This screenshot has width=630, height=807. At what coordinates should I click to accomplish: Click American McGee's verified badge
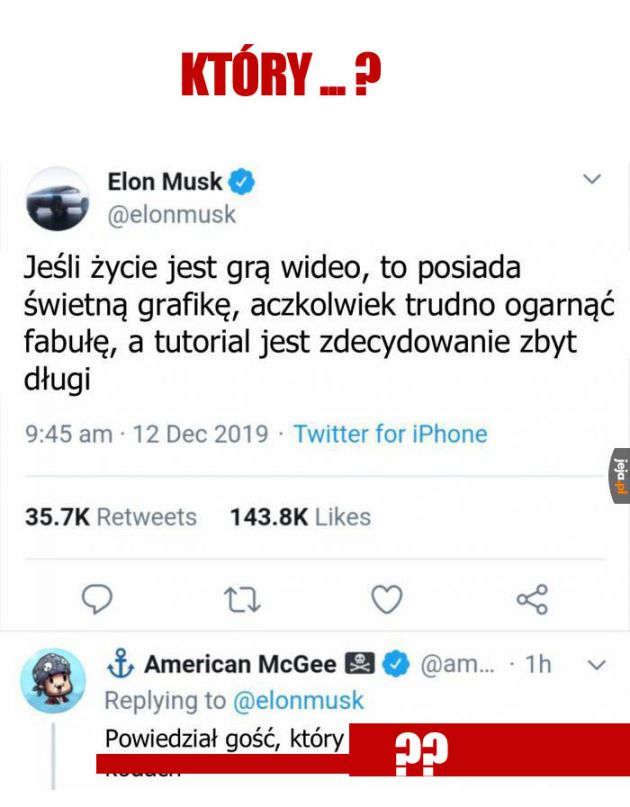pyautogui.click(x=398, y=664)
